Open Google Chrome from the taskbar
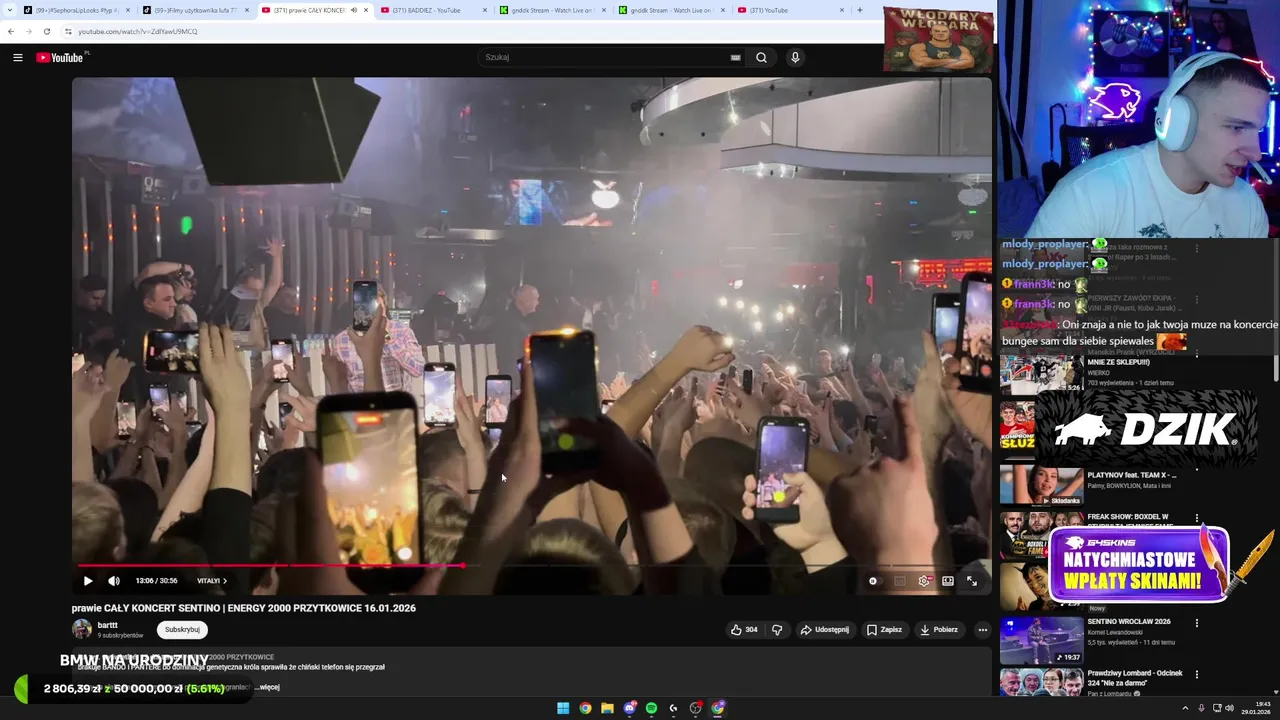The height and width of the screenshot is (720, 1280). (x=585, y=708)
